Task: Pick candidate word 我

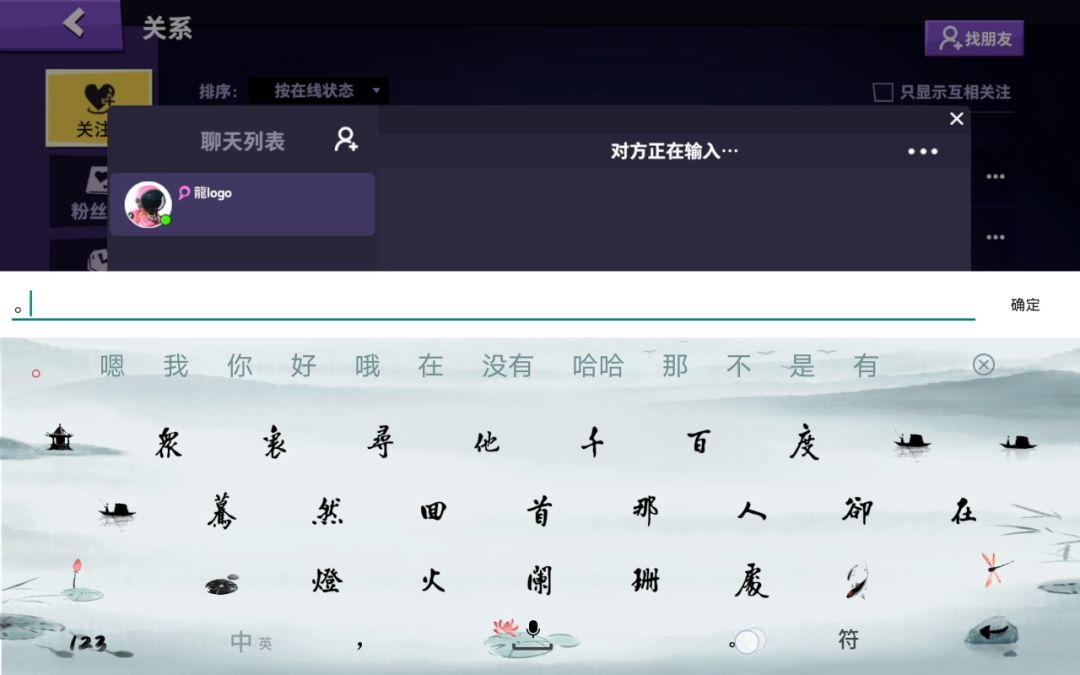Action: point(176,365)
